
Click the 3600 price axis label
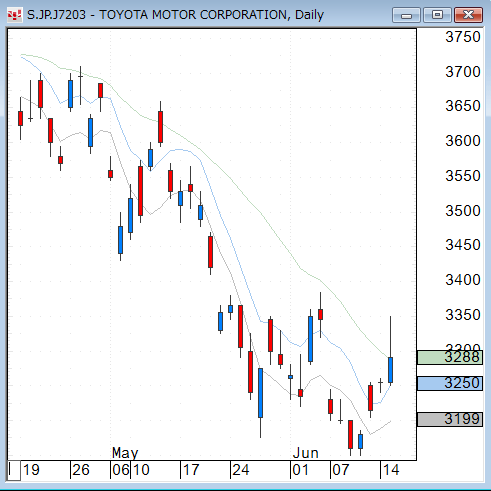(x=463, y=141)
